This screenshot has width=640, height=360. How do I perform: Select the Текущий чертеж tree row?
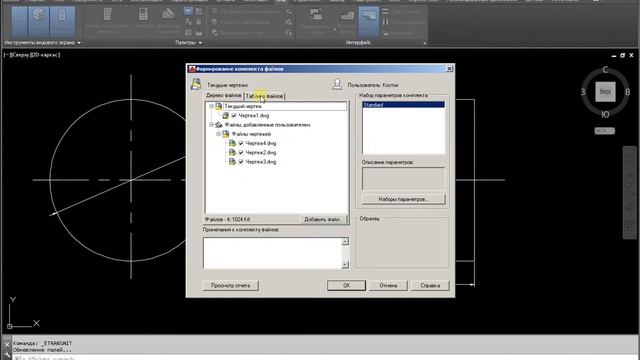pos(284,106)
